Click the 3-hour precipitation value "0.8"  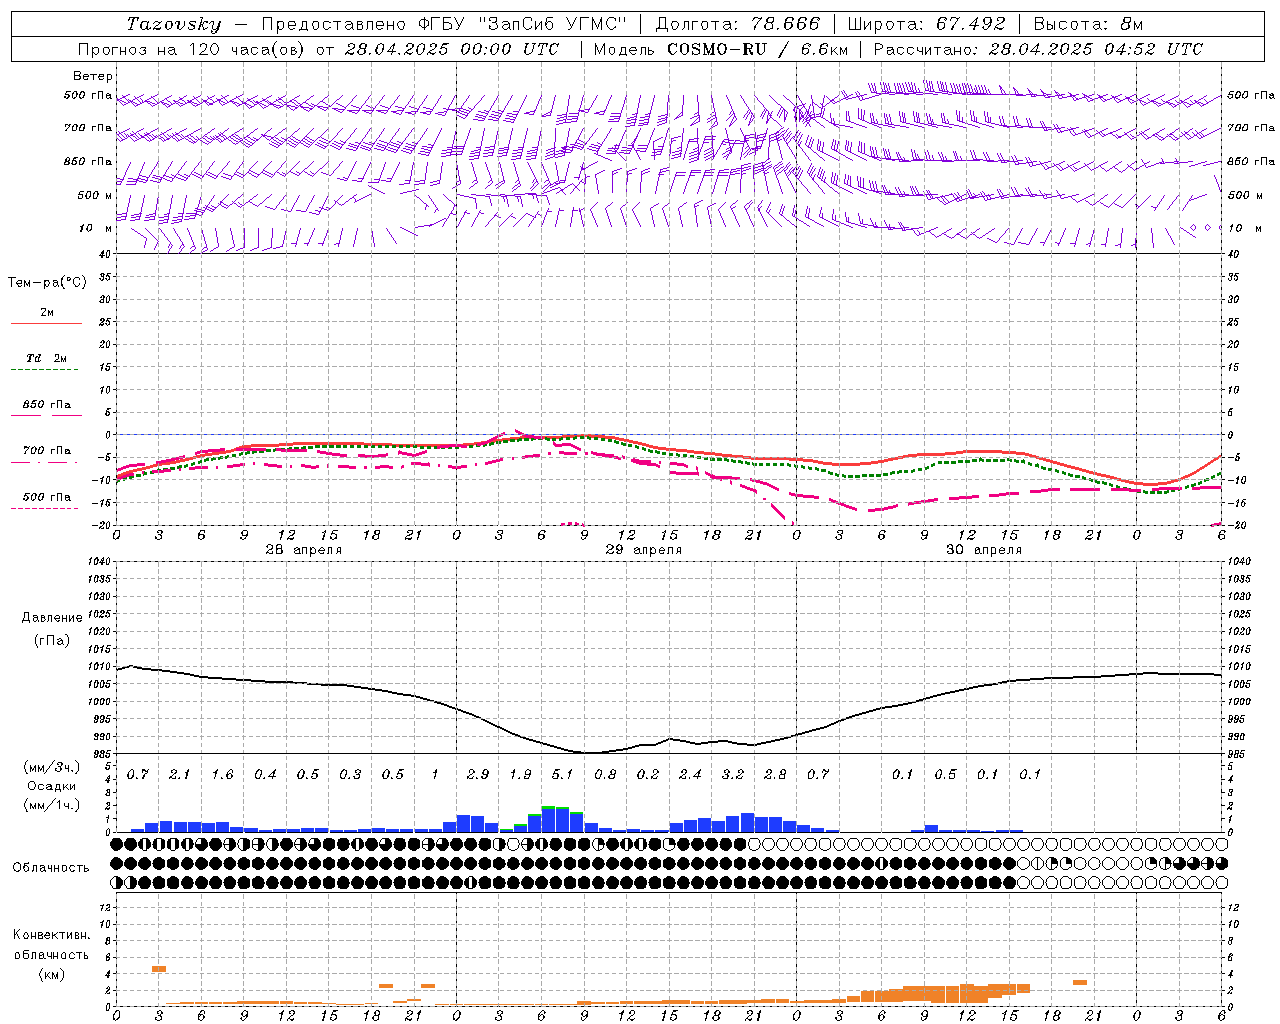pyautogui.click(x=605, y=774)
